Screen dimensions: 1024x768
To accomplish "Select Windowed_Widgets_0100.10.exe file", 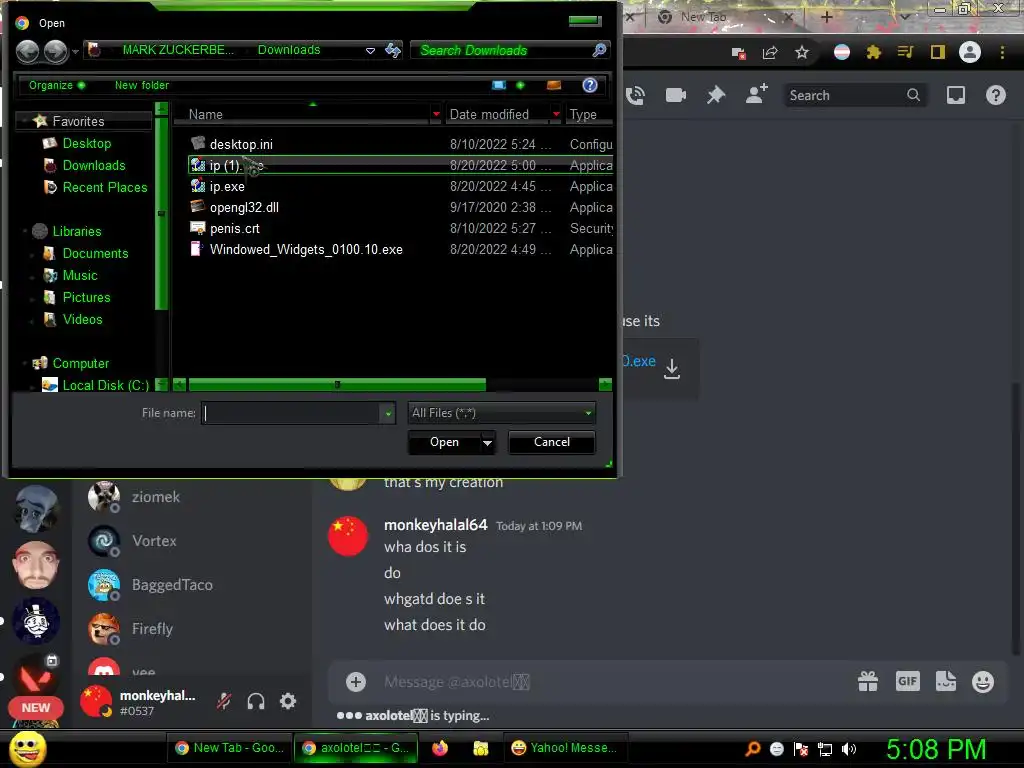I will coord(306,249).
